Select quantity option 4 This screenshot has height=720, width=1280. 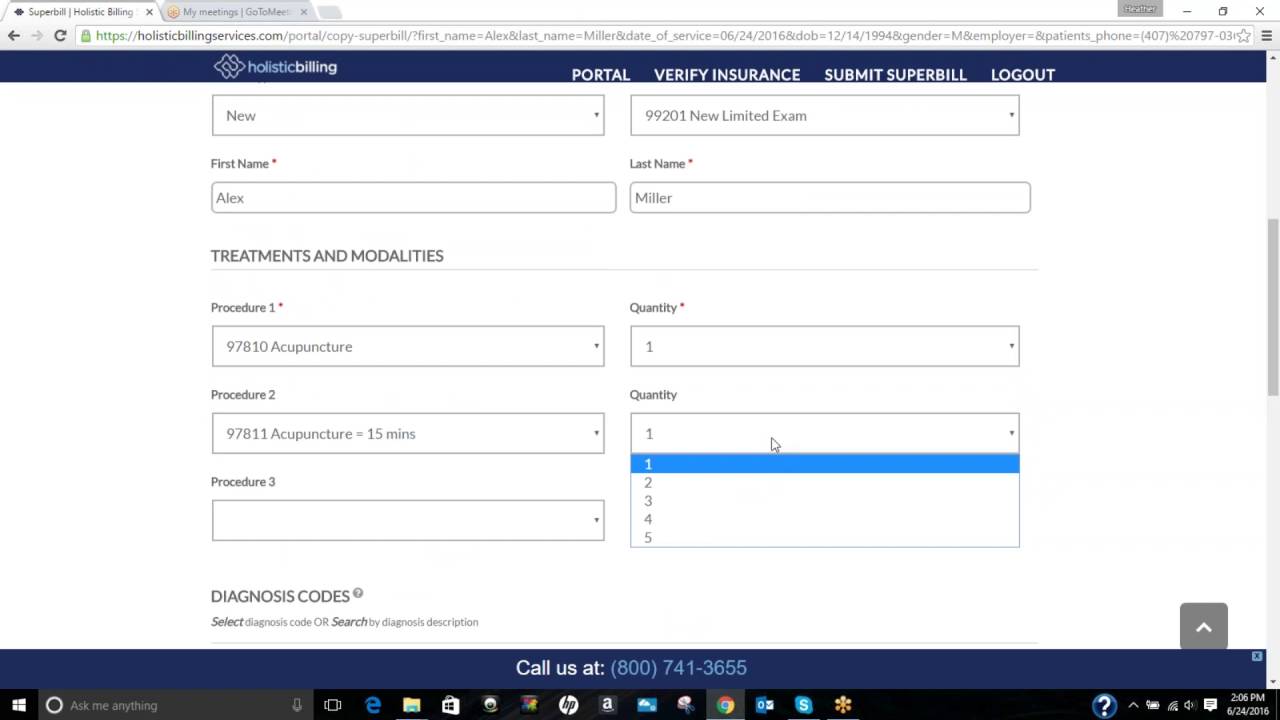(x=825, y=519)
